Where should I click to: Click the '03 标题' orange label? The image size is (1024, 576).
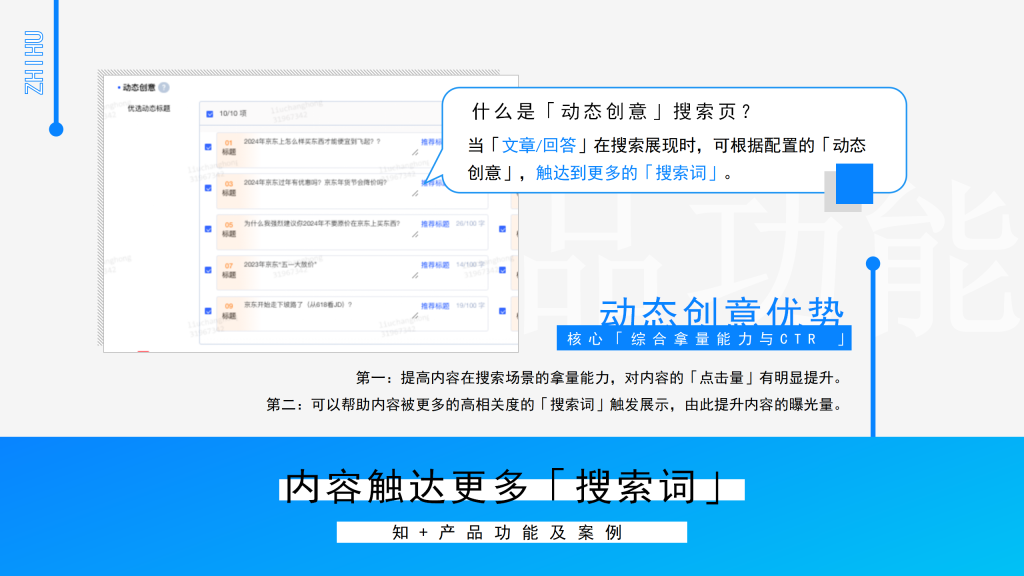click(x=229, y=189)
